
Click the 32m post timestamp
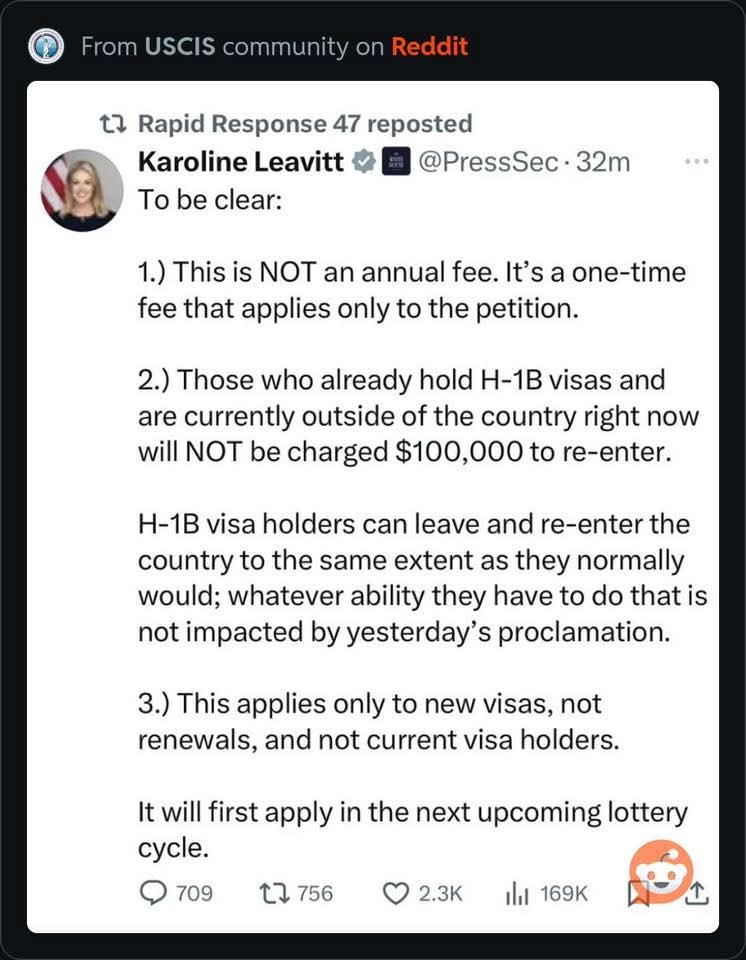point(603,162)
